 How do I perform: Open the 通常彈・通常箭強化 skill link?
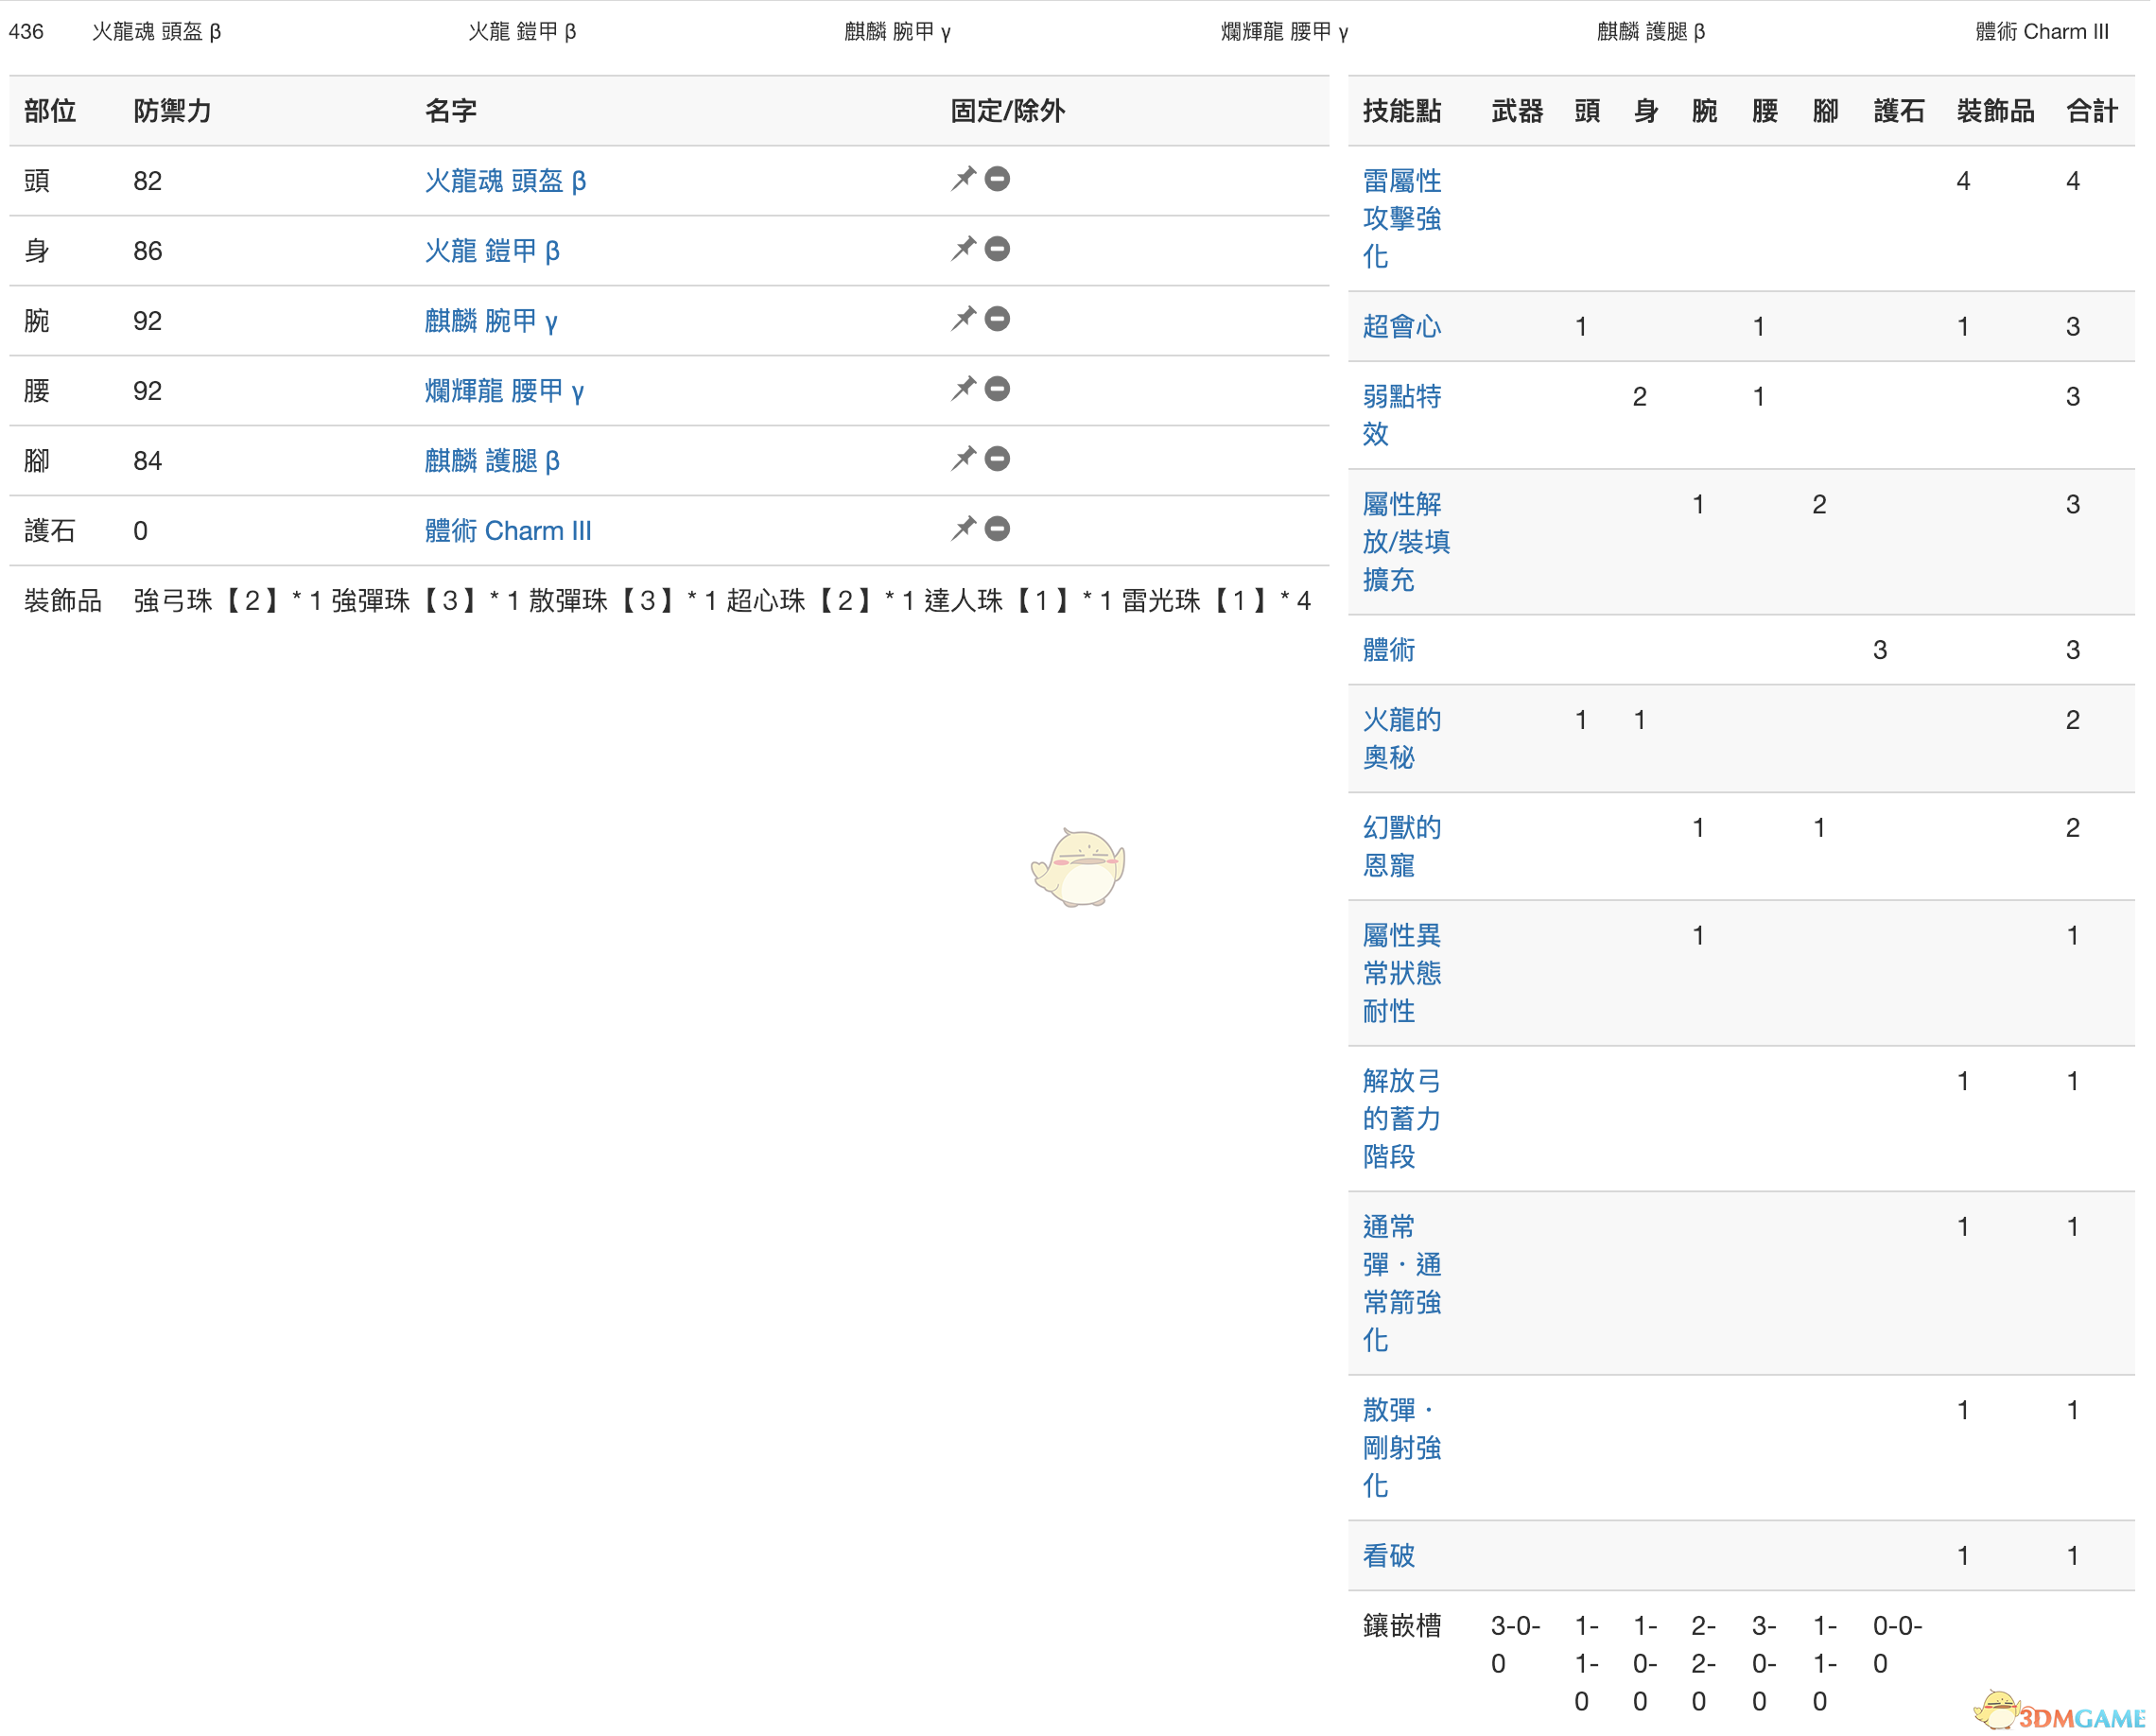(x=1402, y=1284)
